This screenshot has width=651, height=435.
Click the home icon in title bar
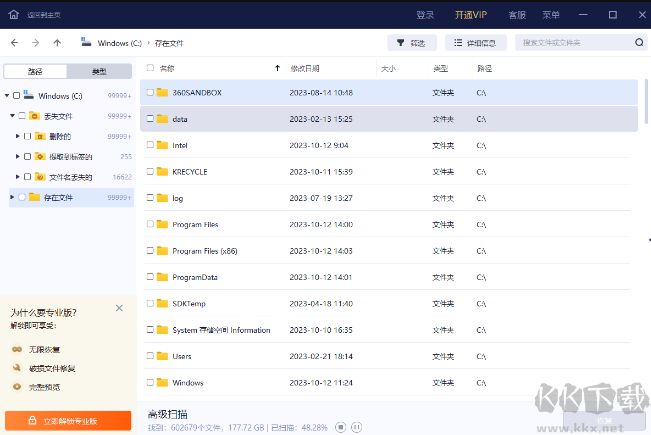tap(15, 15)
